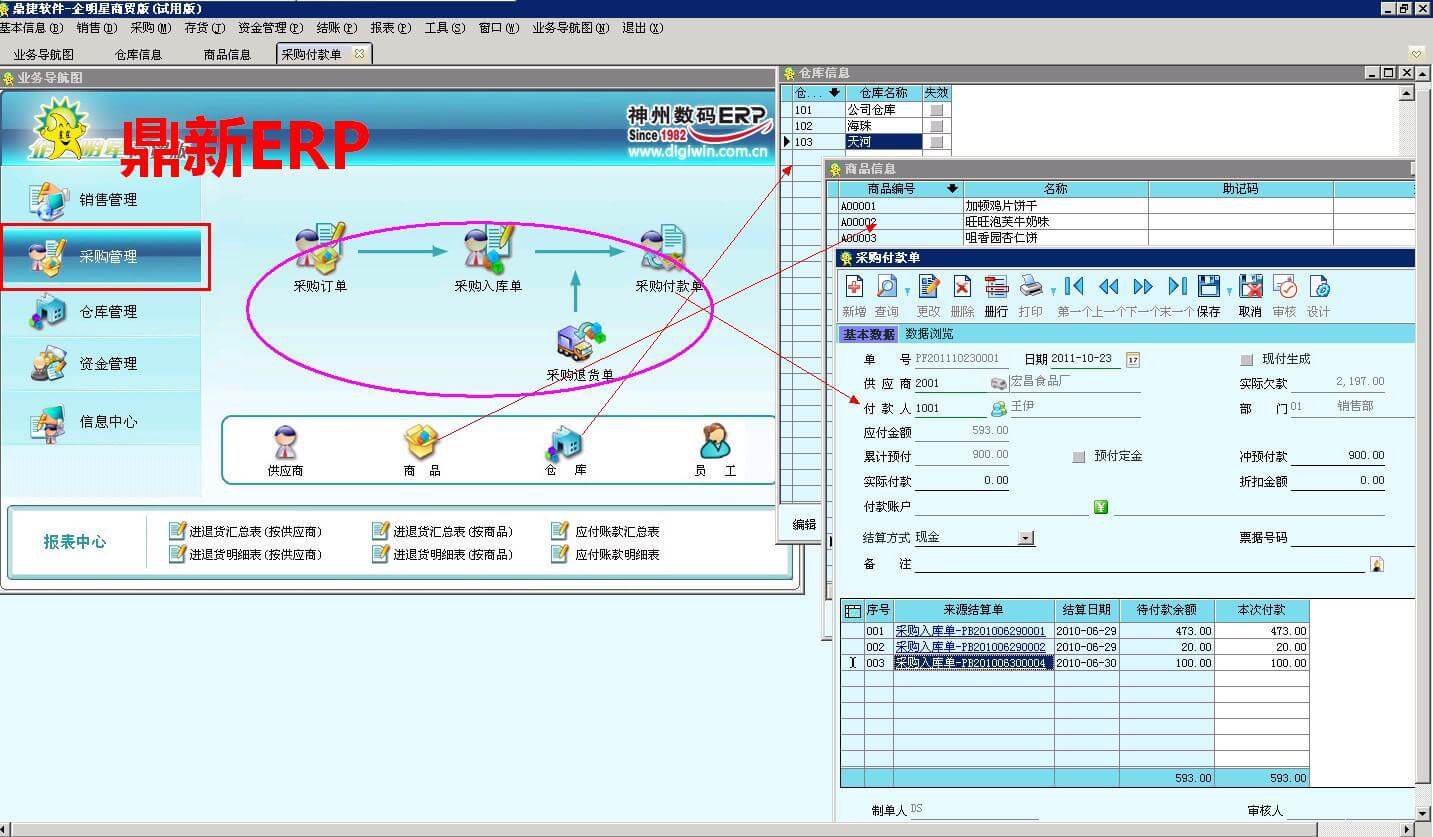Click the green ¥ payment account icon
The height and width of the screenshot is (837, 1433).
1101,507
